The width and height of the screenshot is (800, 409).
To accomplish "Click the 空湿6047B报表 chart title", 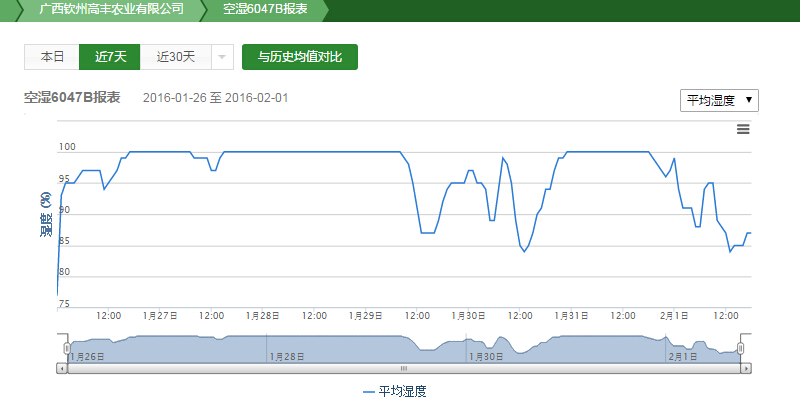I will tap(72, 97).
